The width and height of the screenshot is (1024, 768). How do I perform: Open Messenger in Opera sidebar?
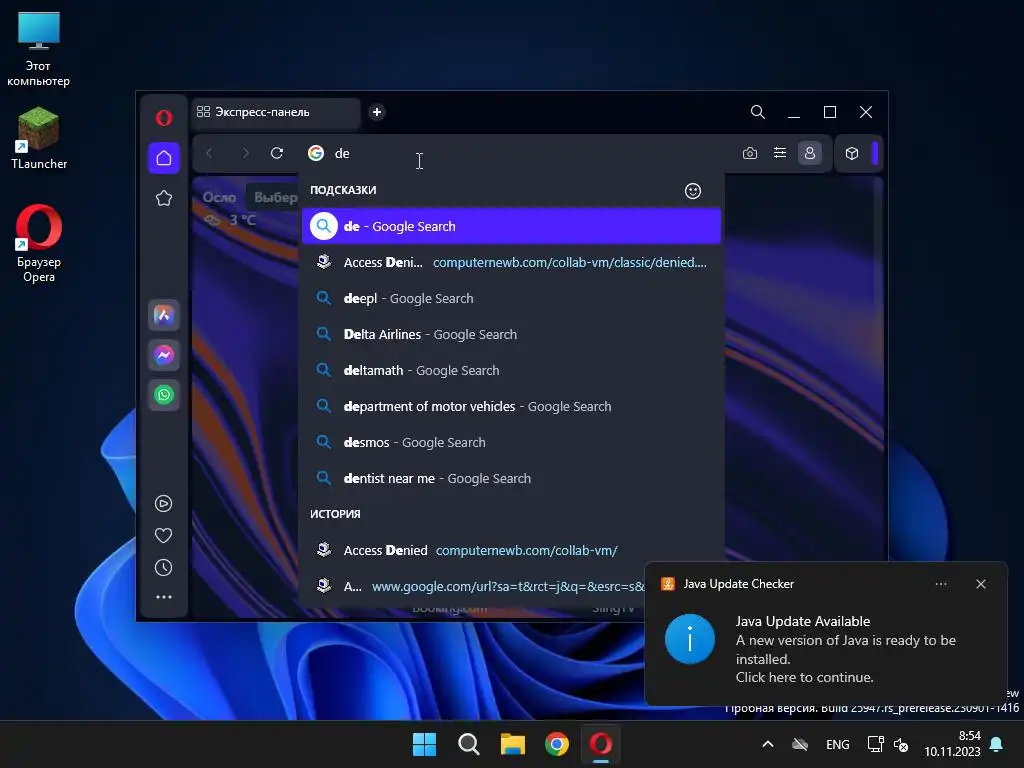(x=164, y=355)
